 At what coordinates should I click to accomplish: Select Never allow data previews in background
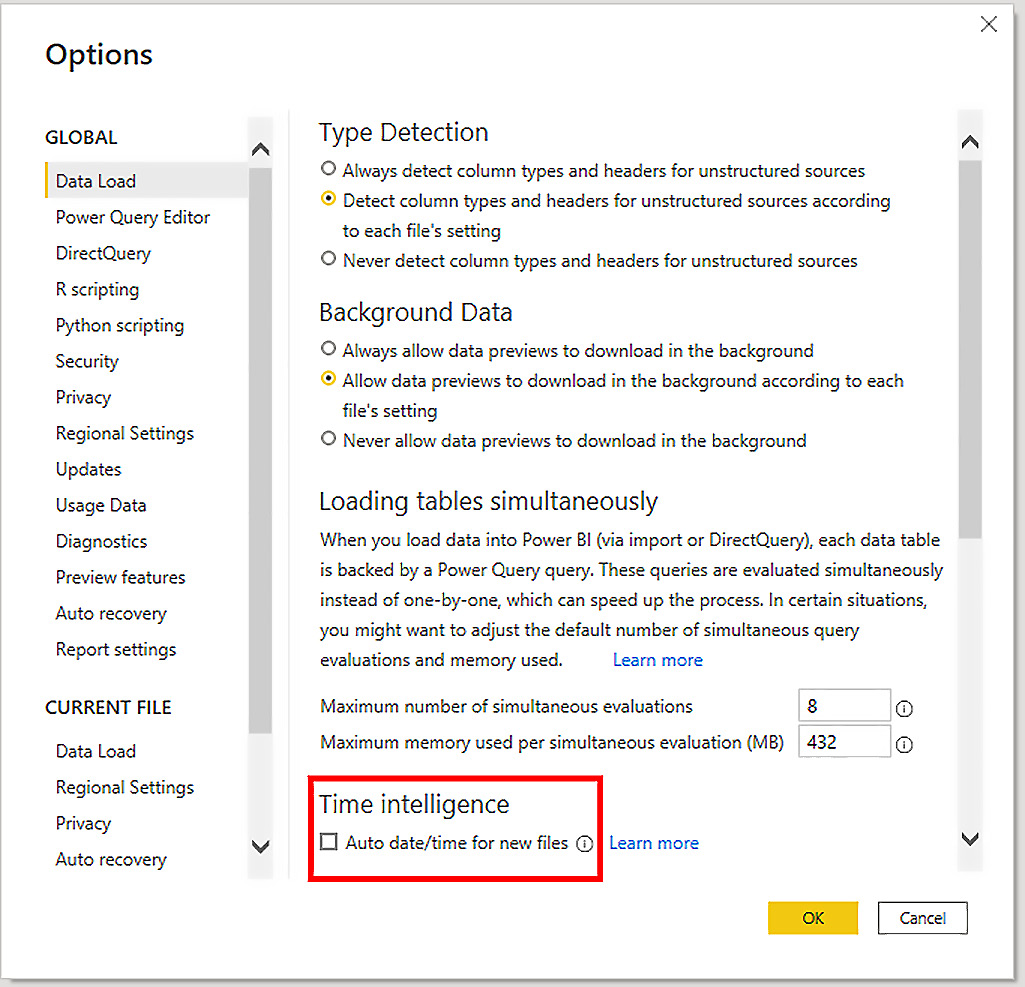click(328, 440)
